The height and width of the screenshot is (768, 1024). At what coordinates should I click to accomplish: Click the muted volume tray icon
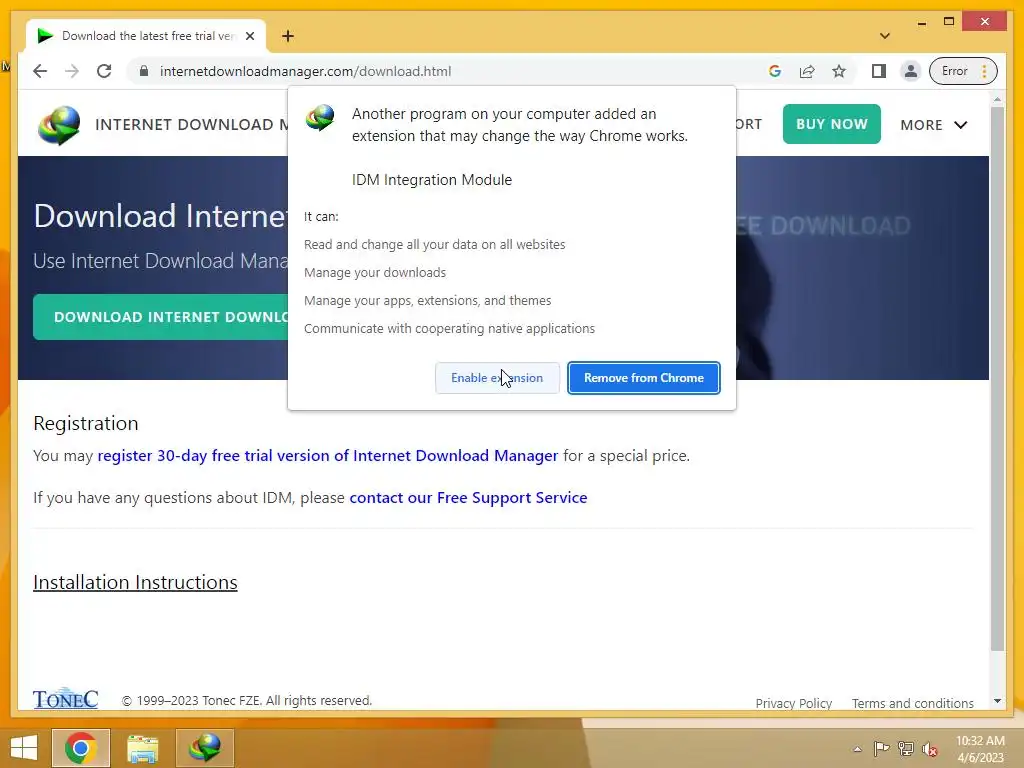pos(930,749)
